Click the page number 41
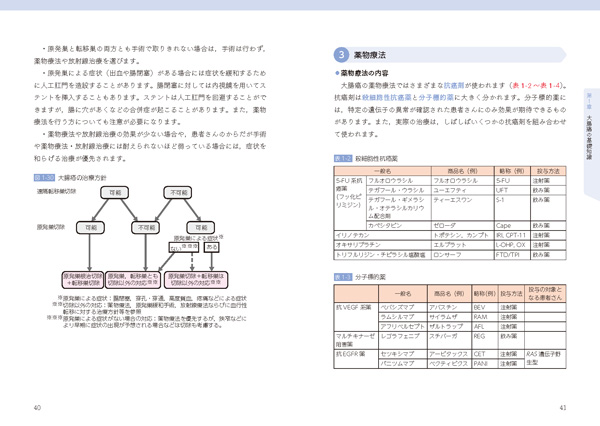Viewport: 600px width, 426px height. click(563, 406)
